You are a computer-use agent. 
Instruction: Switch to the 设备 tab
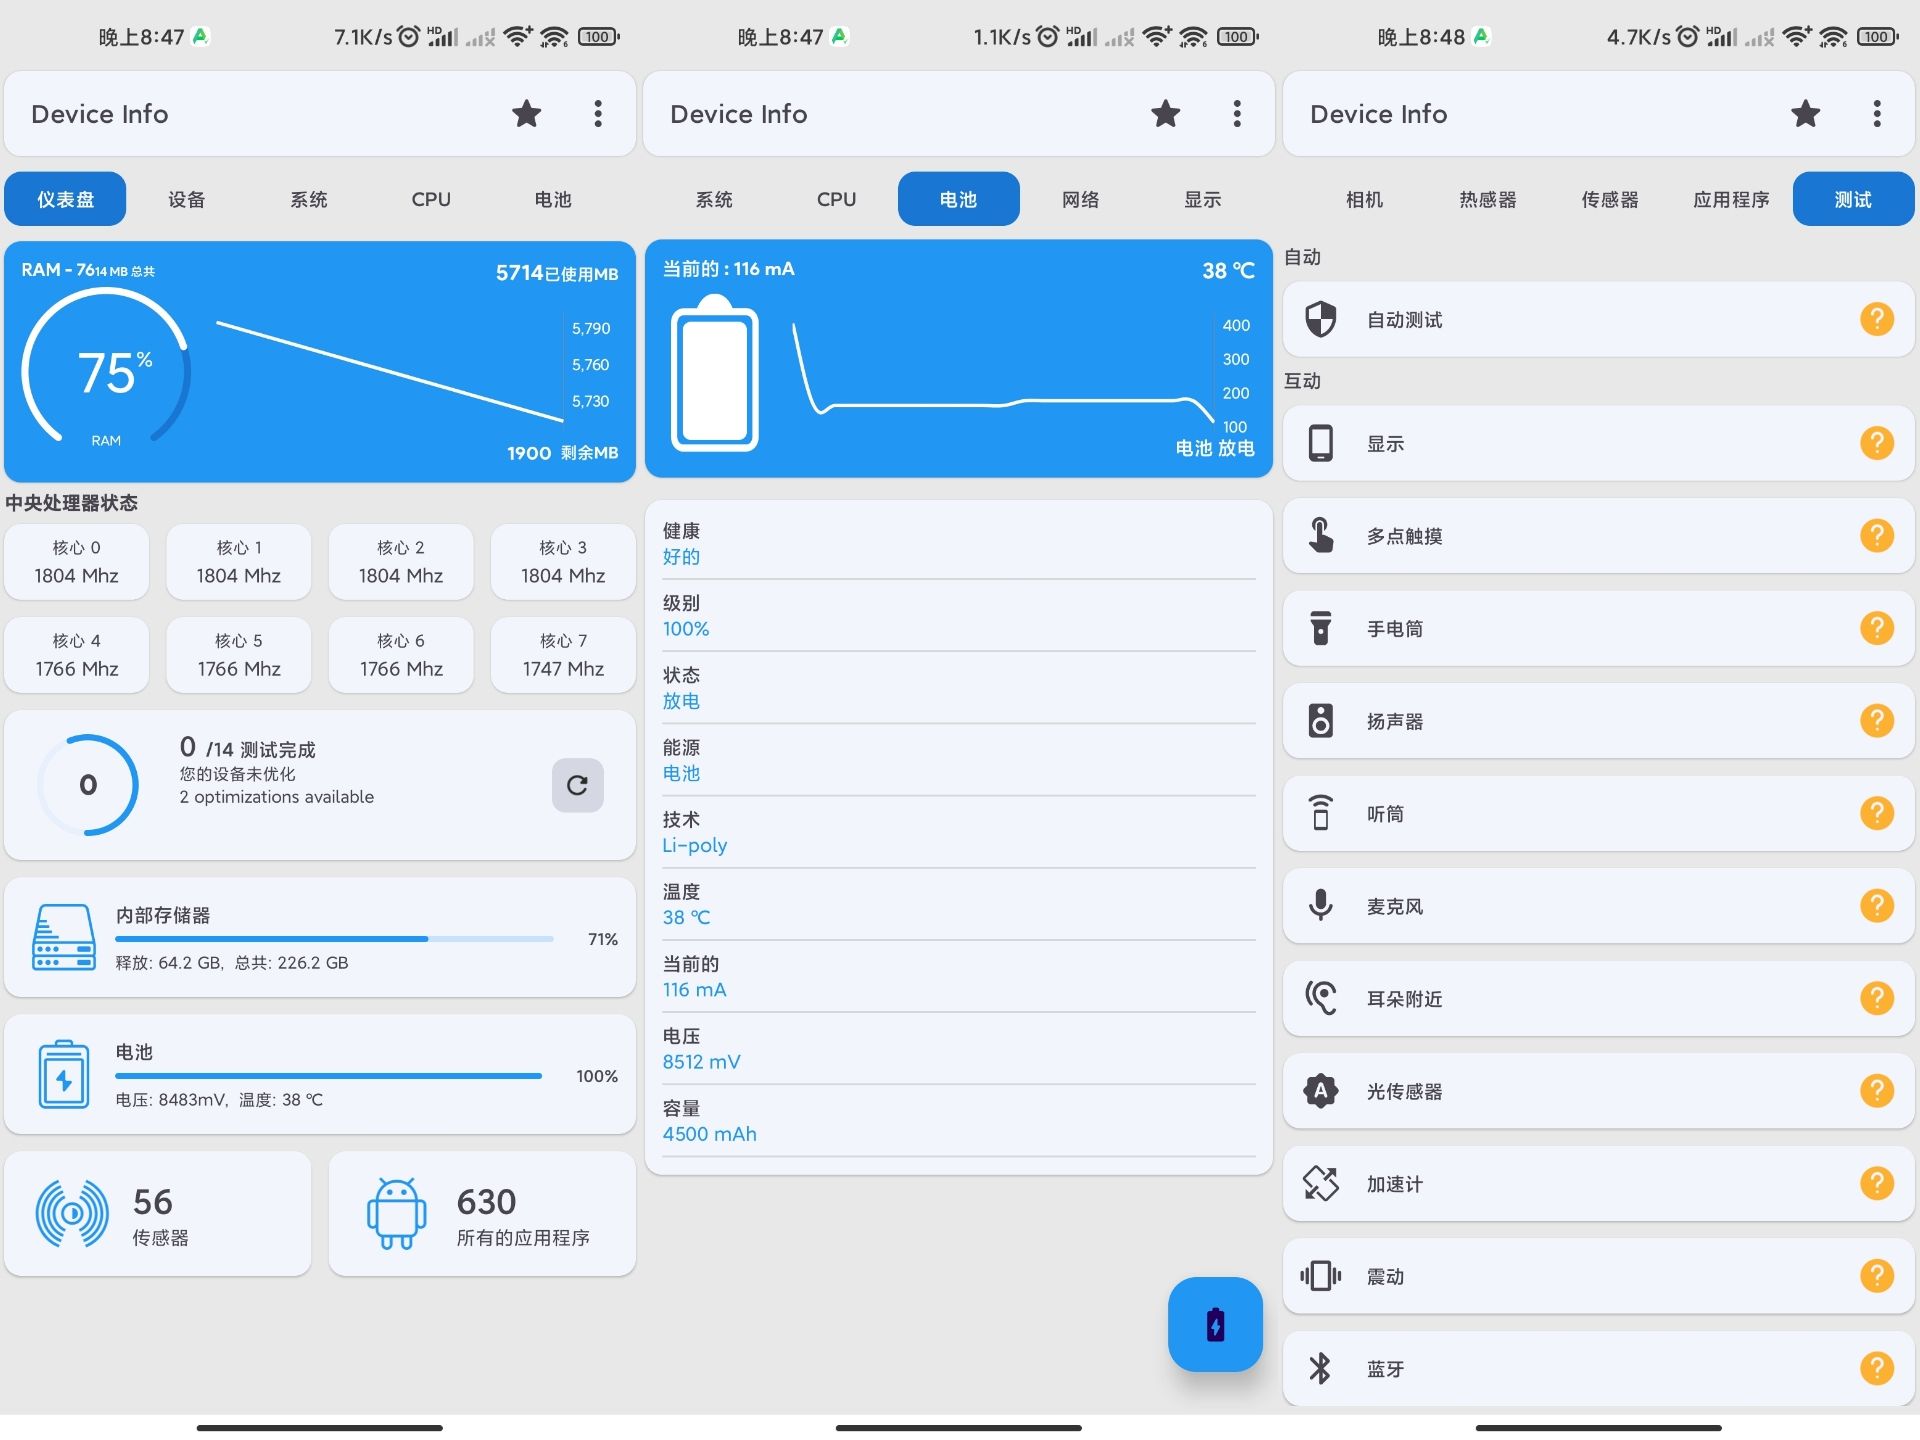pos(187,199)
